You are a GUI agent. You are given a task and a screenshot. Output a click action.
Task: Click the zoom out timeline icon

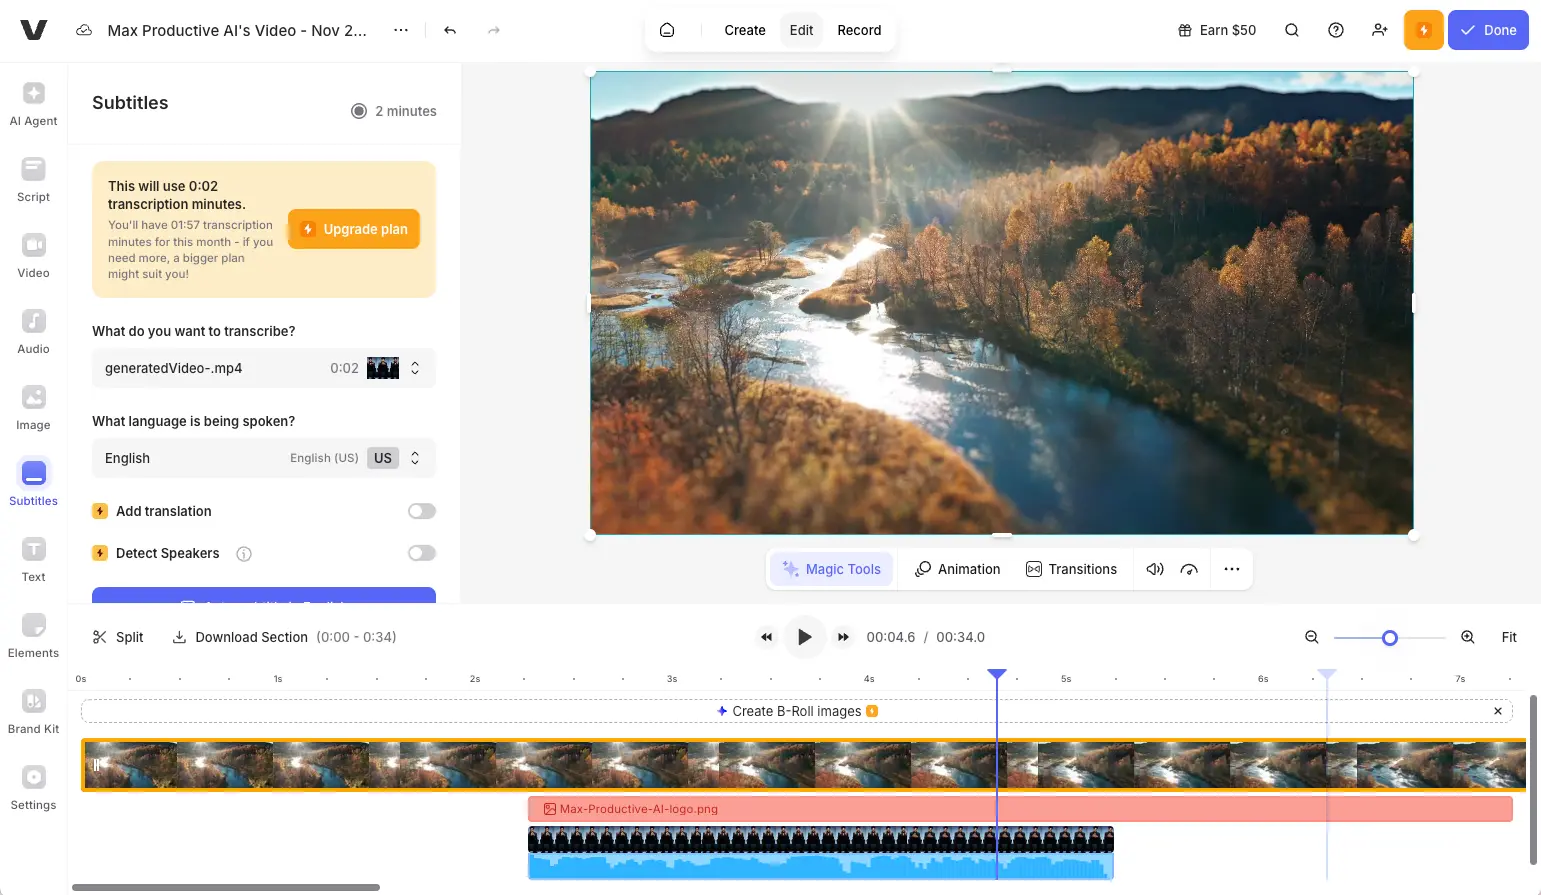point(1312,637)
